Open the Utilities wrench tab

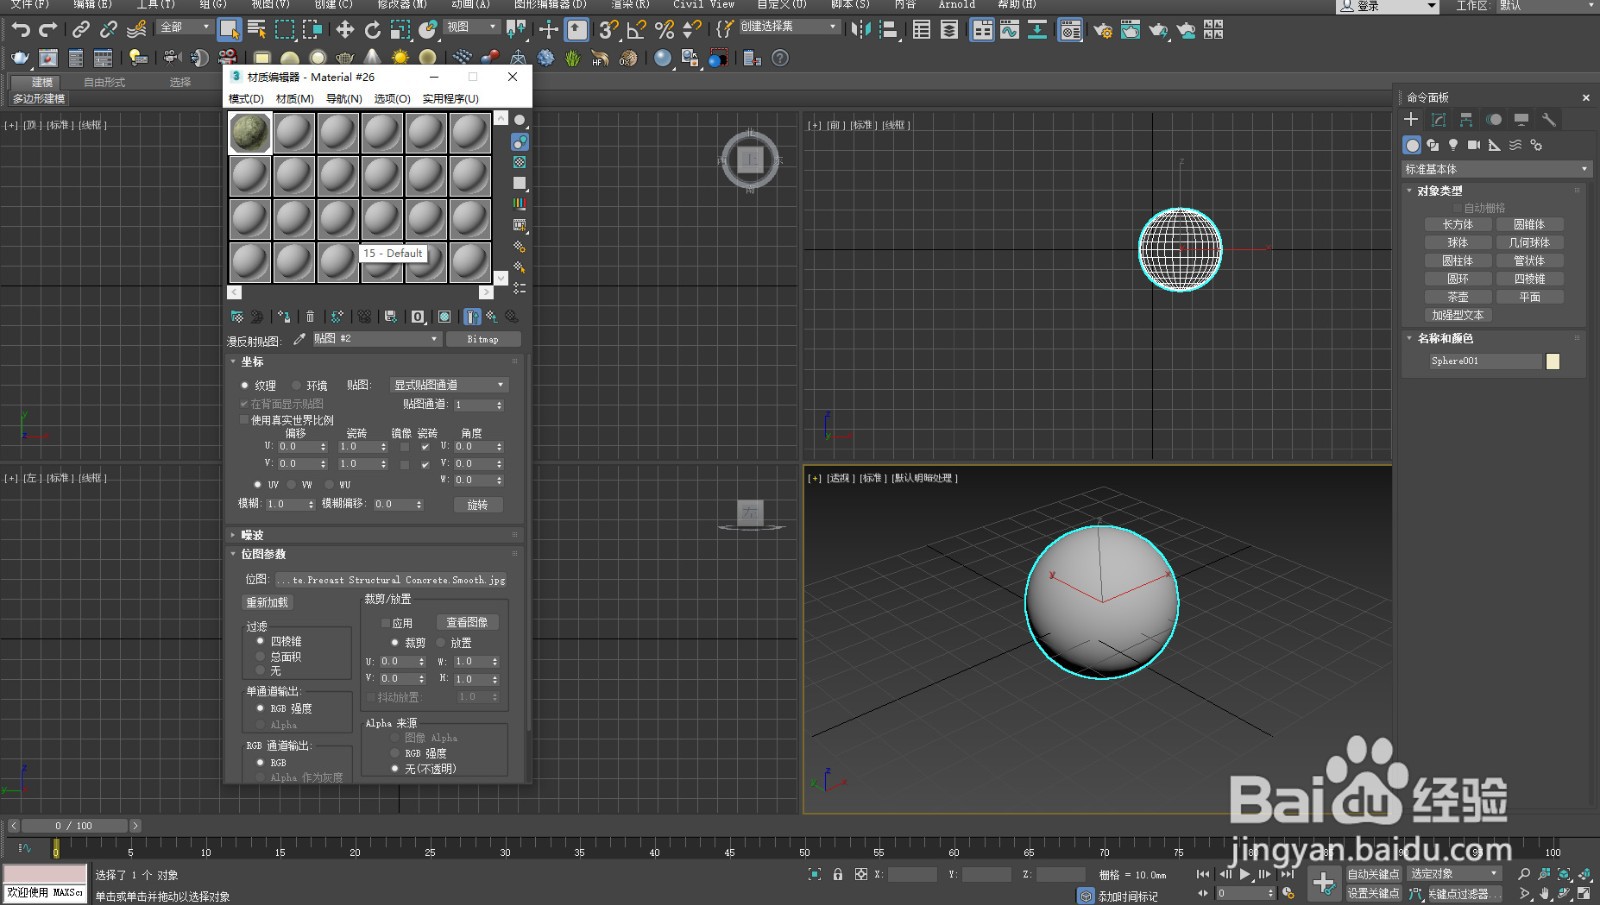(x=1549, y=120)
